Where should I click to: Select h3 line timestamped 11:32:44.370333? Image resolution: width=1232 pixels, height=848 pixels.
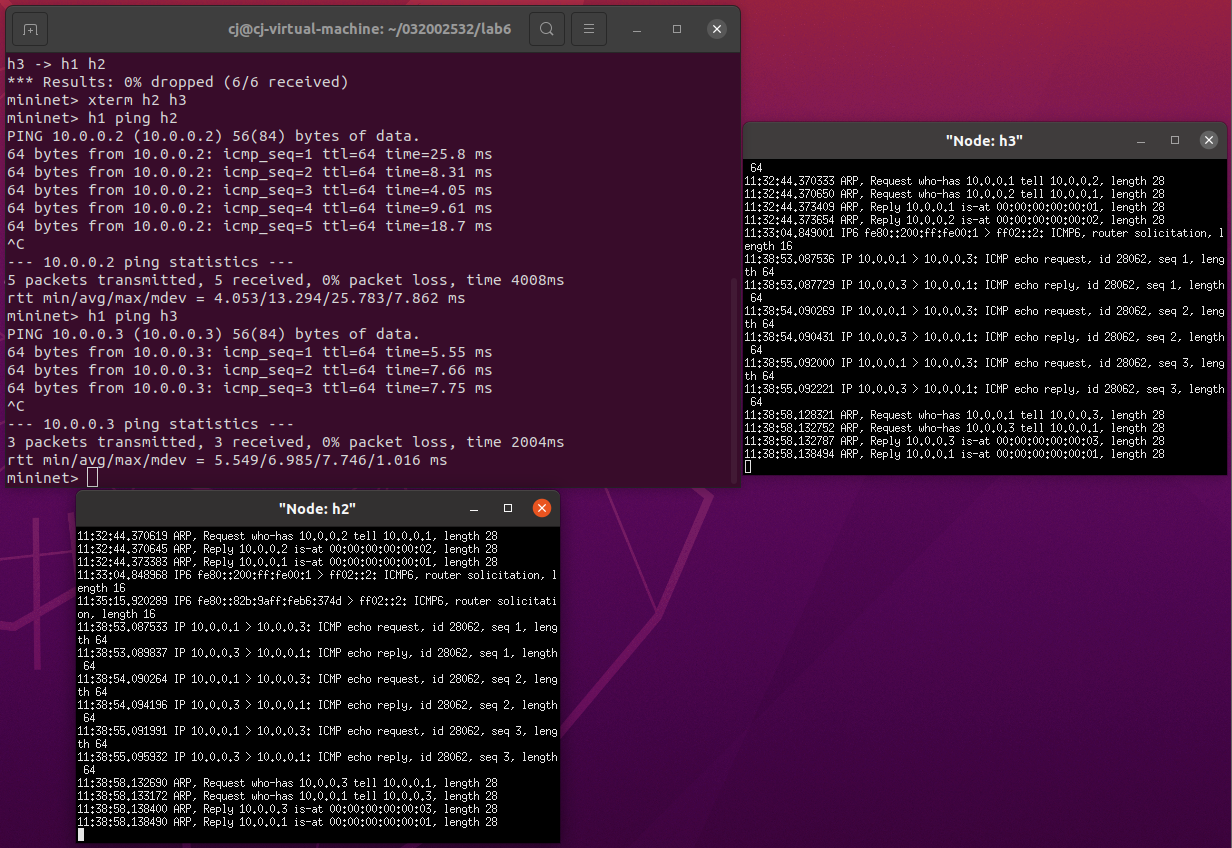955,181
